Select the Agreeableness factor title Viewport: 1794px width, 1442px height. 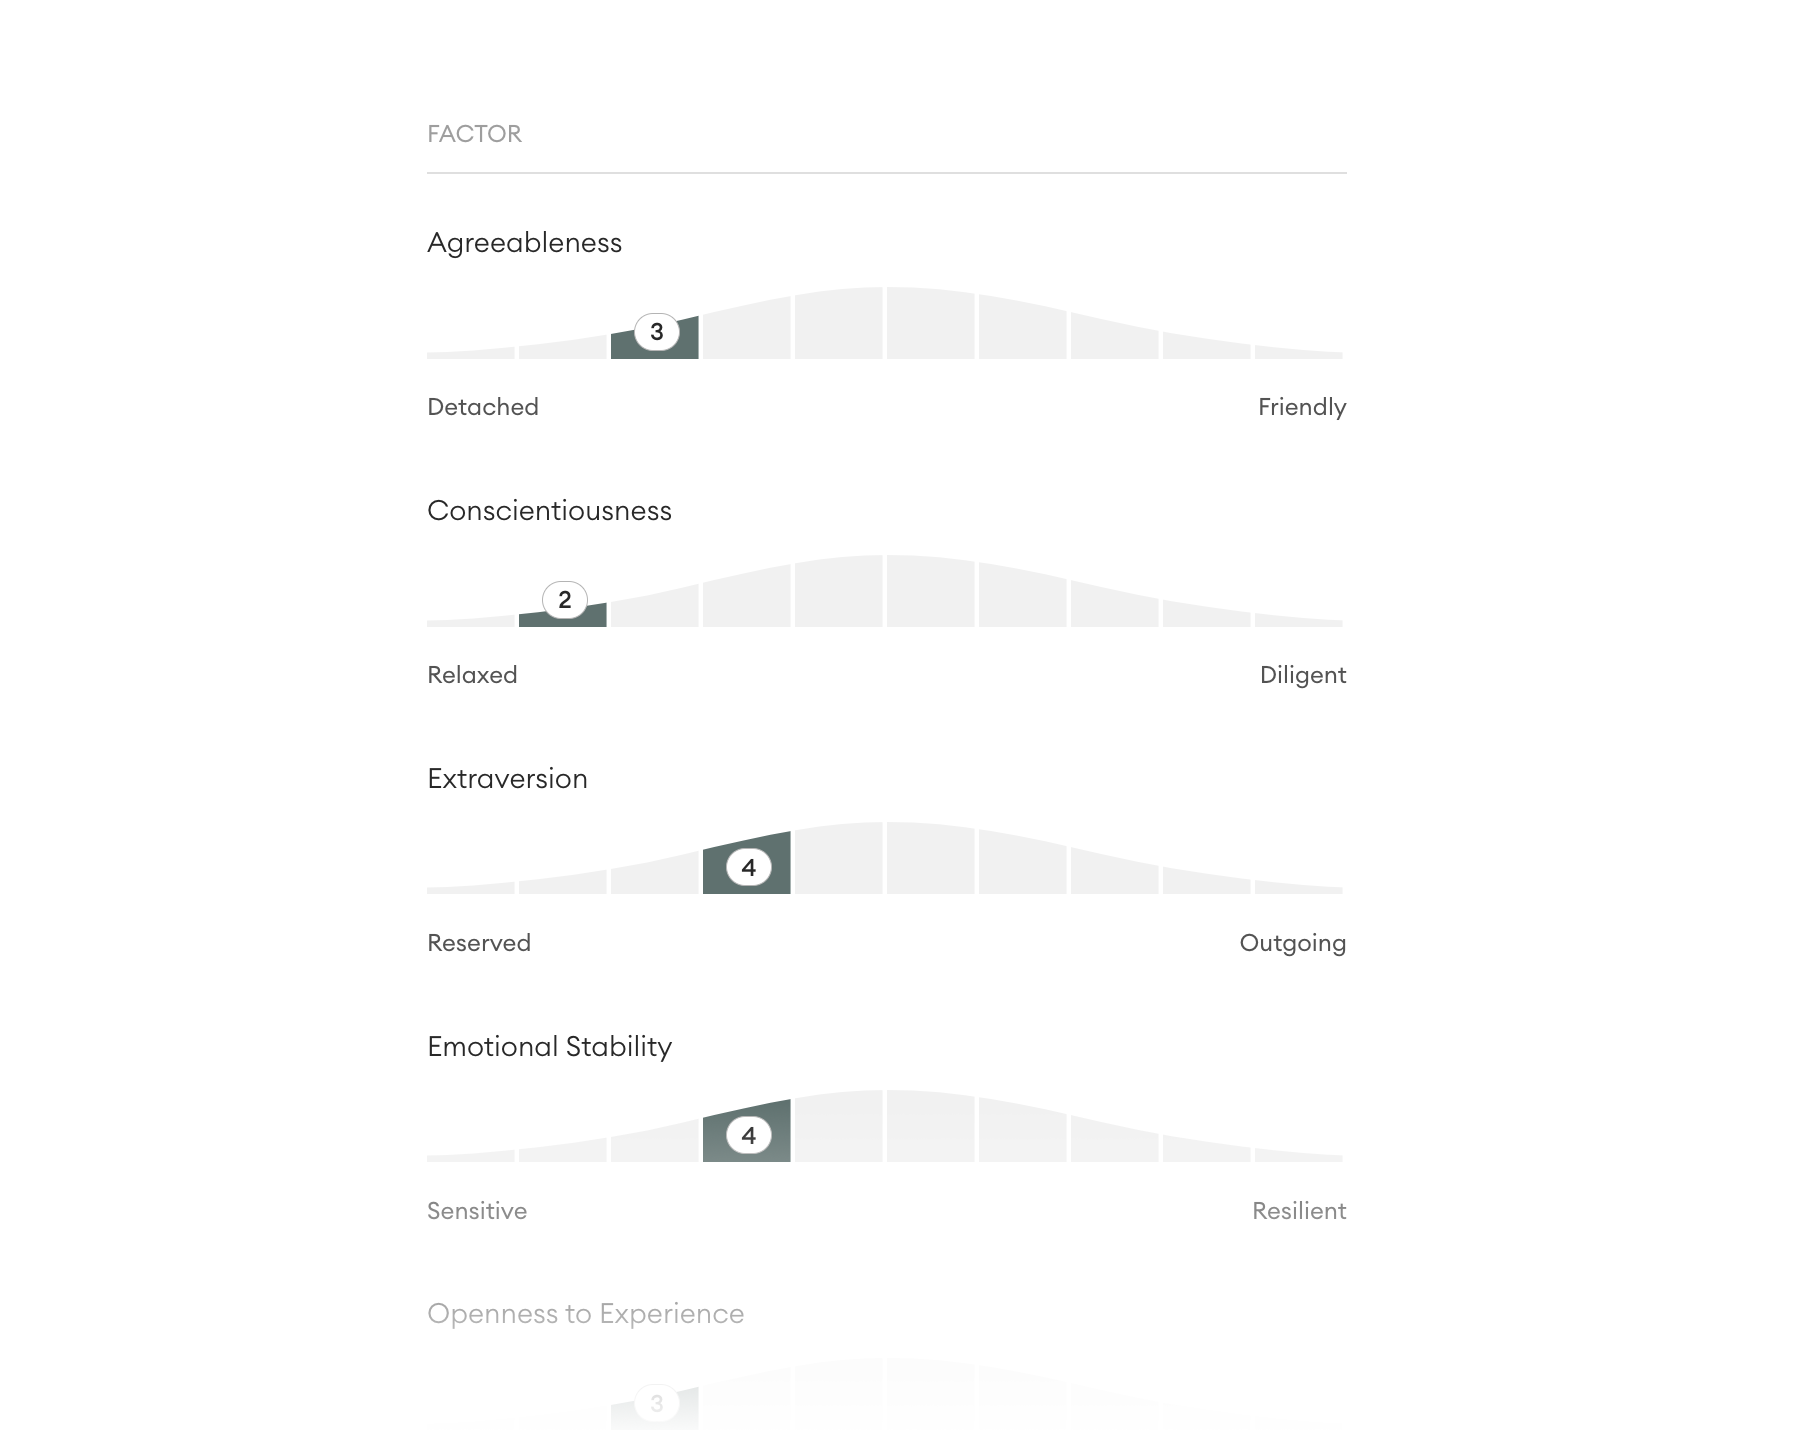tap(524, 243)
